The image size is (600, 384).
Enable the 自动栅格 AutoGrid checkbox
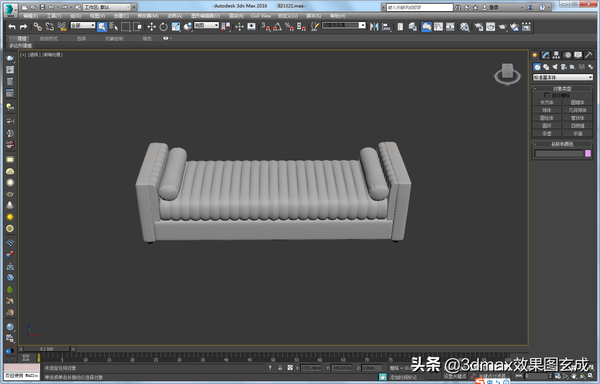547,95
